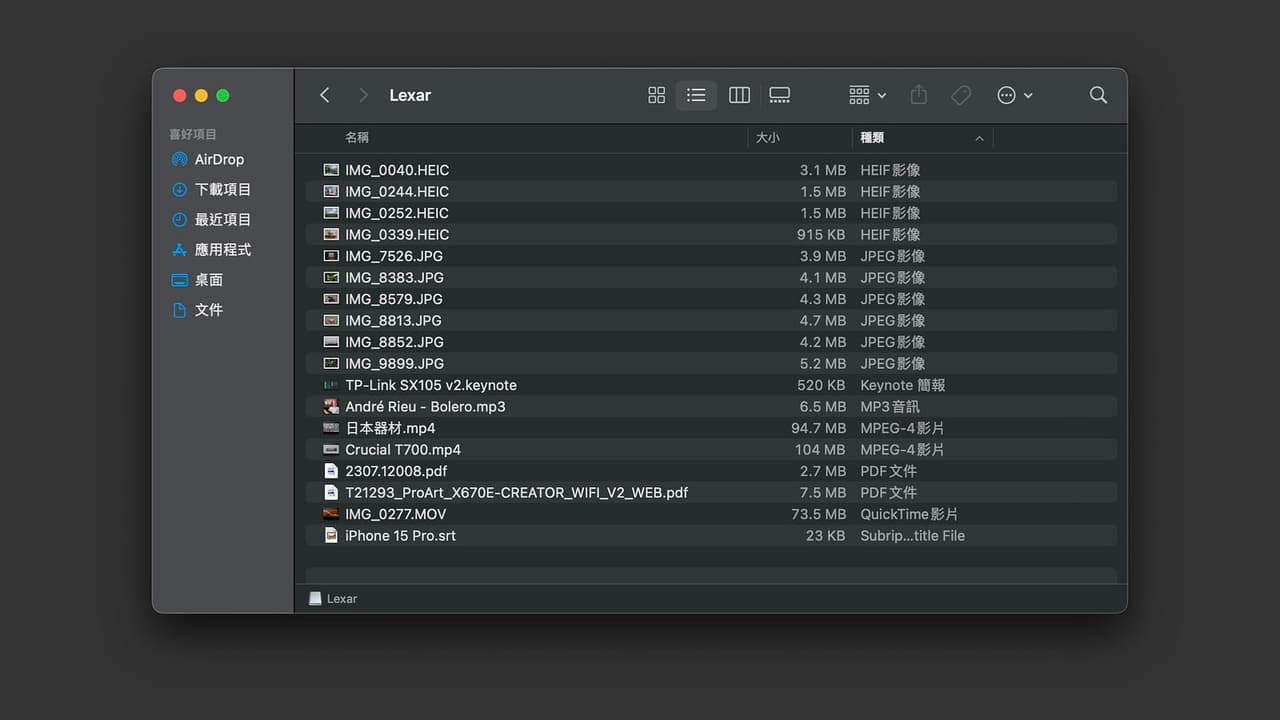Select file IMG_0244.HEIC
This screenshot has width=1280, height=720.
tap(711, 191)
